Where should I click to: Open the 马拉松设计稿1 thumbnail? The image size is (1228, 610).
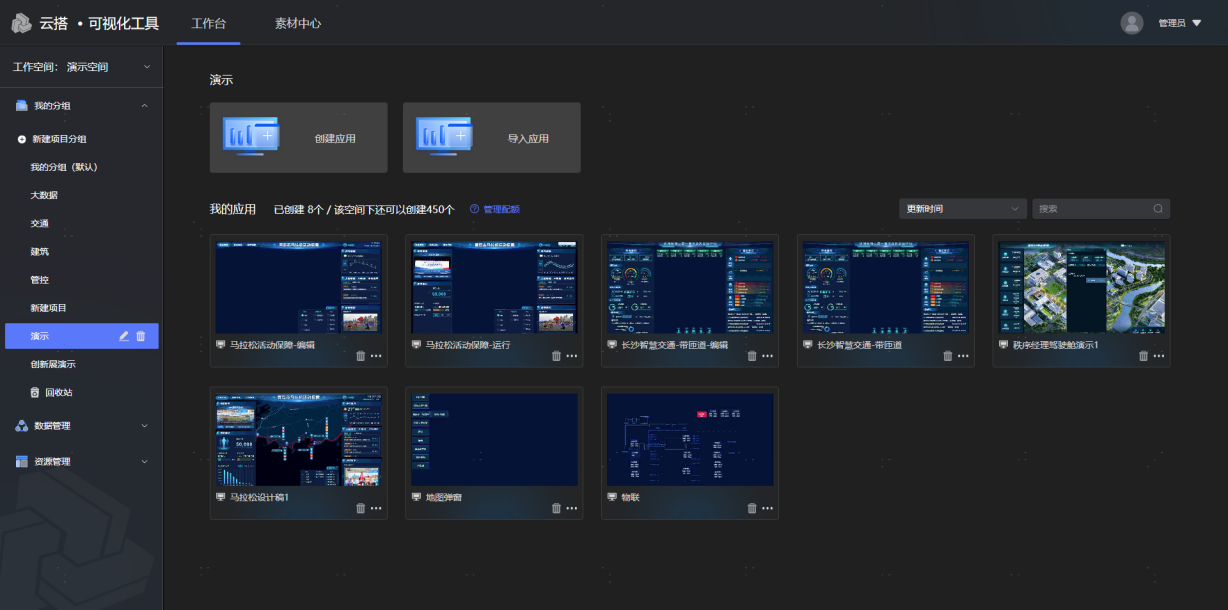point(298,439)
